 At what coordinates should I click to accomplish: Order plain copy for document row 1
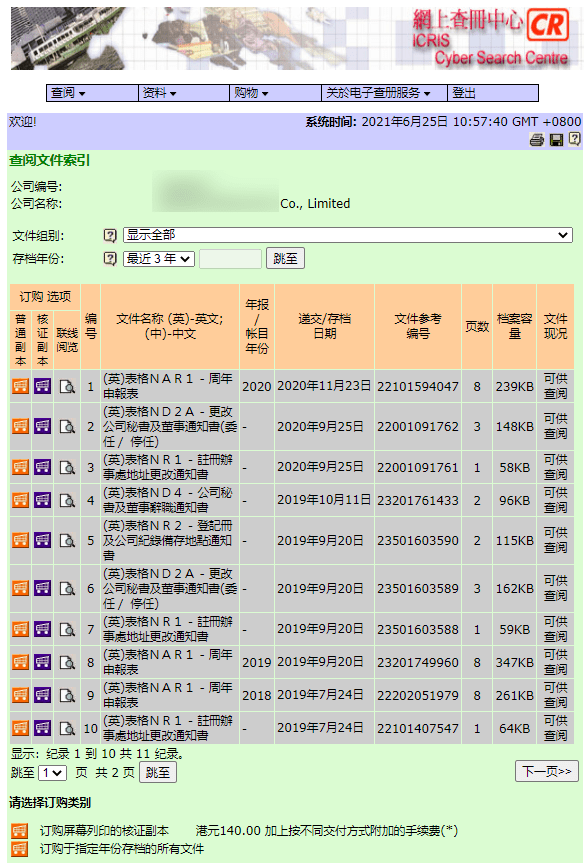coord(20,386)
